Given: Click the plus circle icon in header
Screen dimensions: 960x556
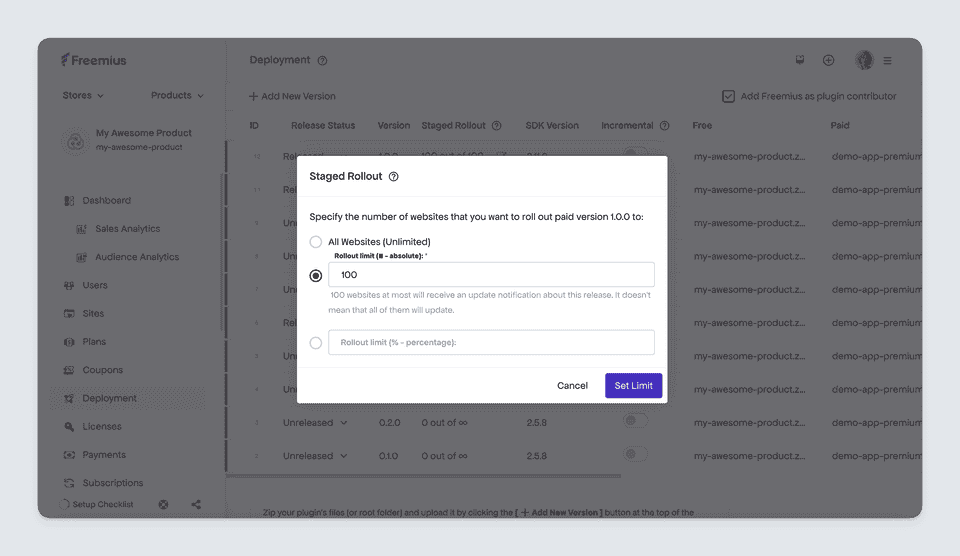Looking at the screenshot, I should (x=828, y=60).
